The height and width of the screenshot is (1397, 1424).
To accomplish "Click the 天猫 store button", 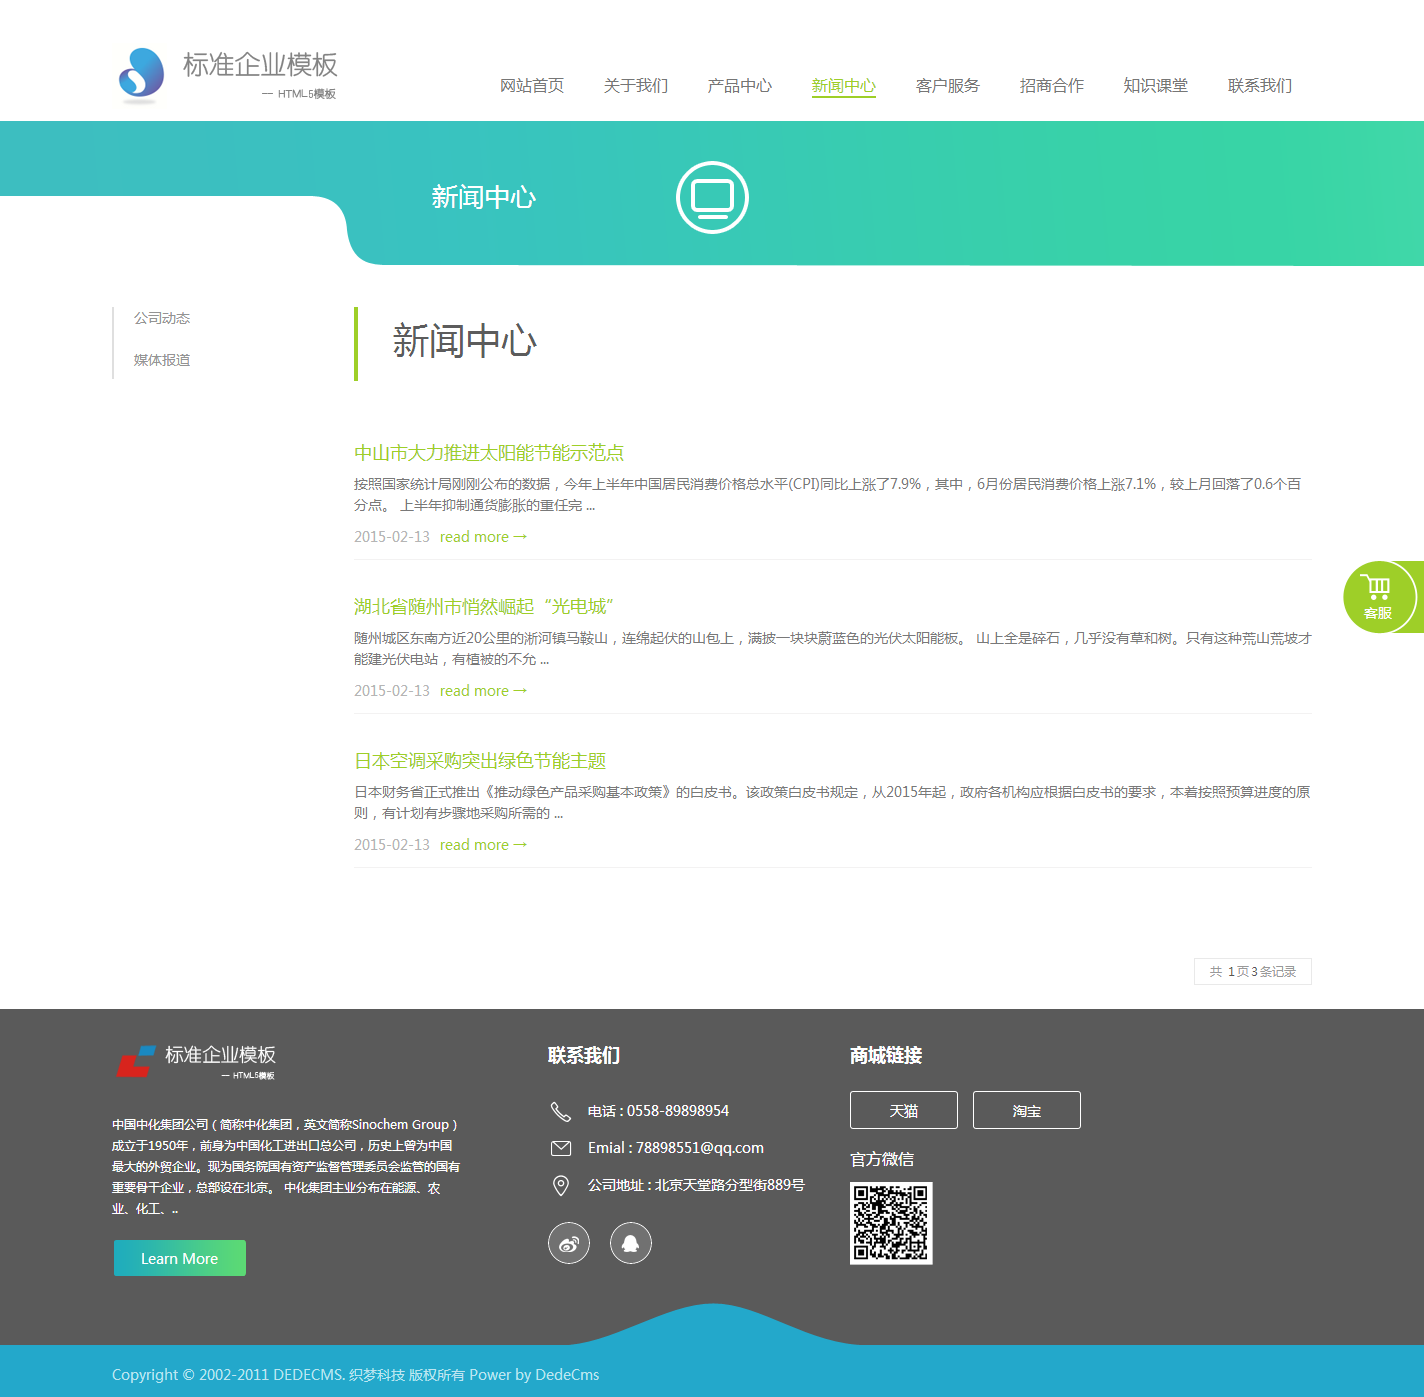I will point(904,1110).
